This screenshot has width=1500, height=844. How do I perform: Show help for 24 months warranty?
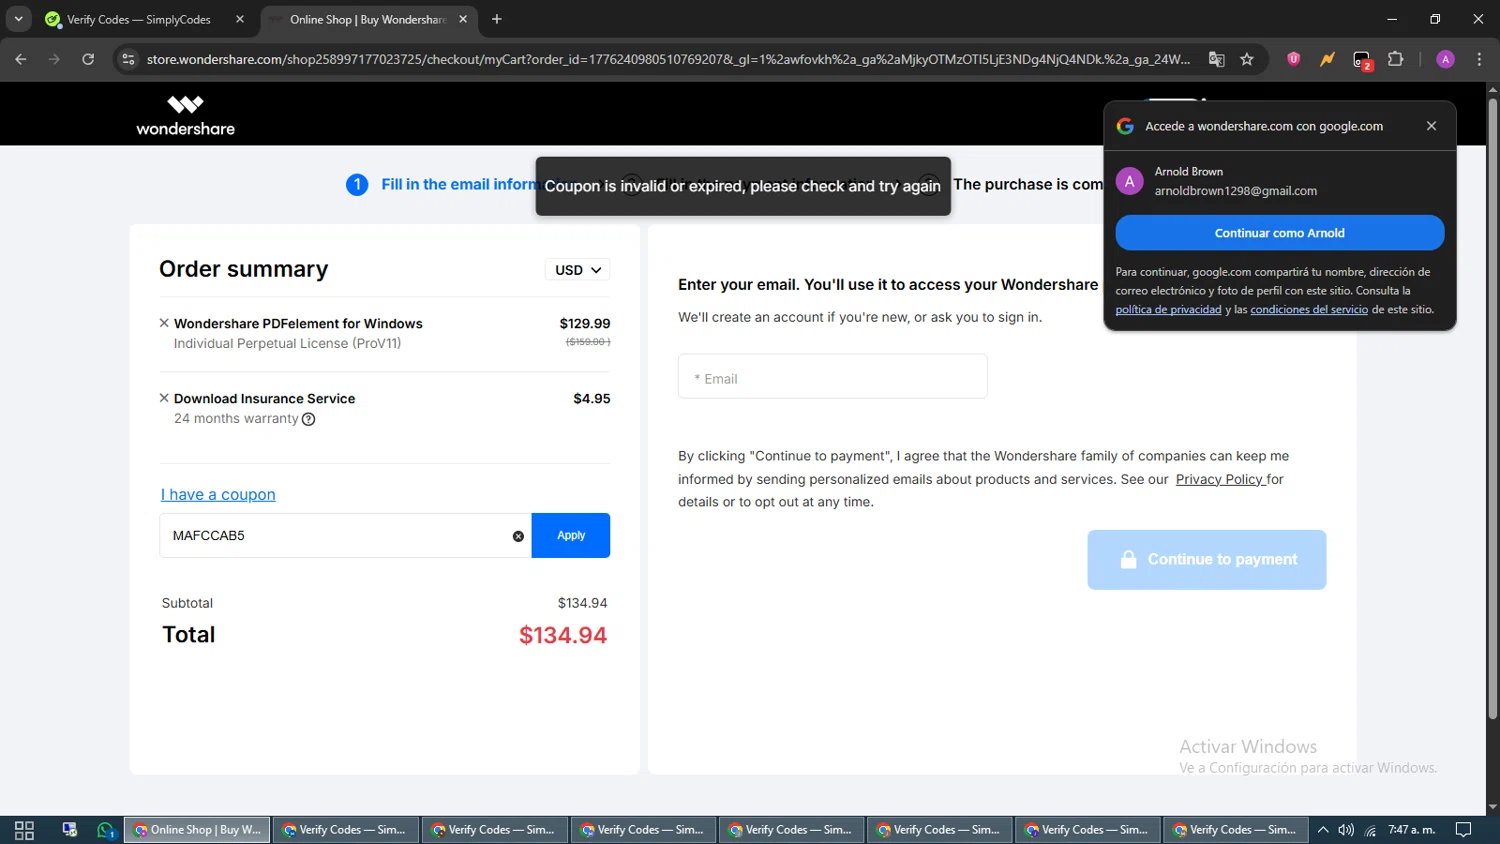(309, 419)
